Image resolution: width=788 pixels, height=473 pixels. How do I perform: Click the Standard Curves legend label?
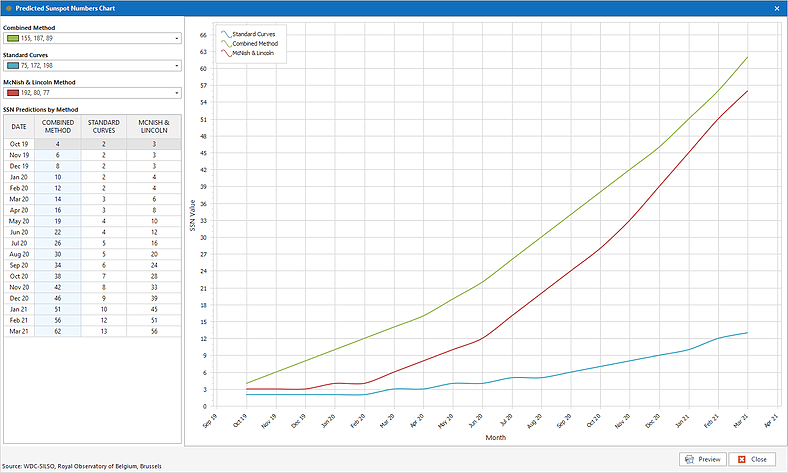coord(254,34)
